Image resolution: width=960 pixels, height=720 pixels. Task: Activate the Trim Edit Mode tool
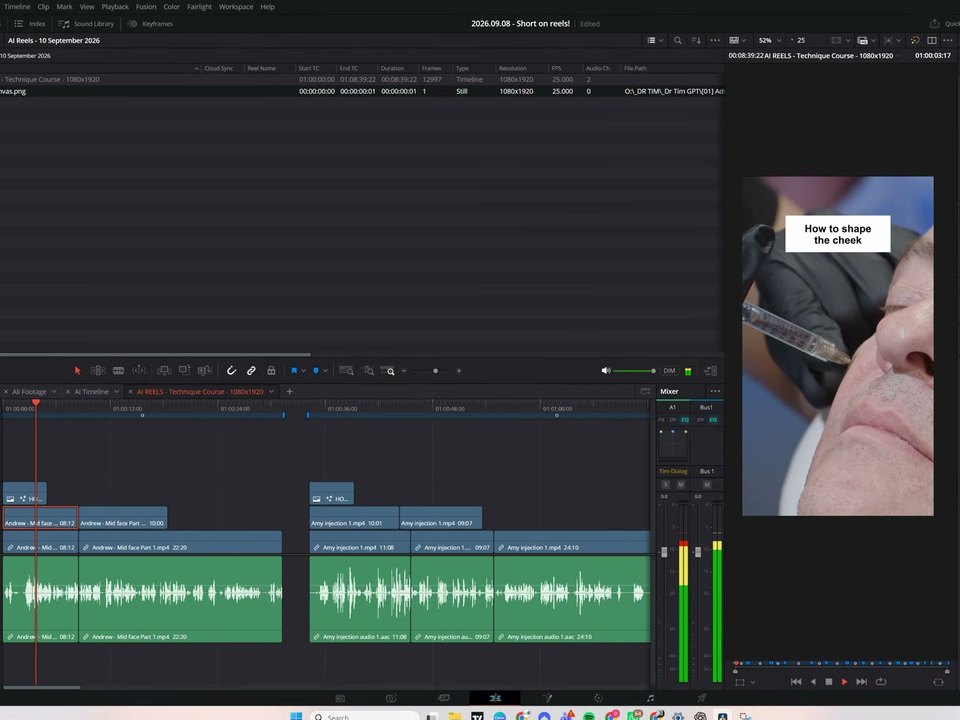coord(98,370)
